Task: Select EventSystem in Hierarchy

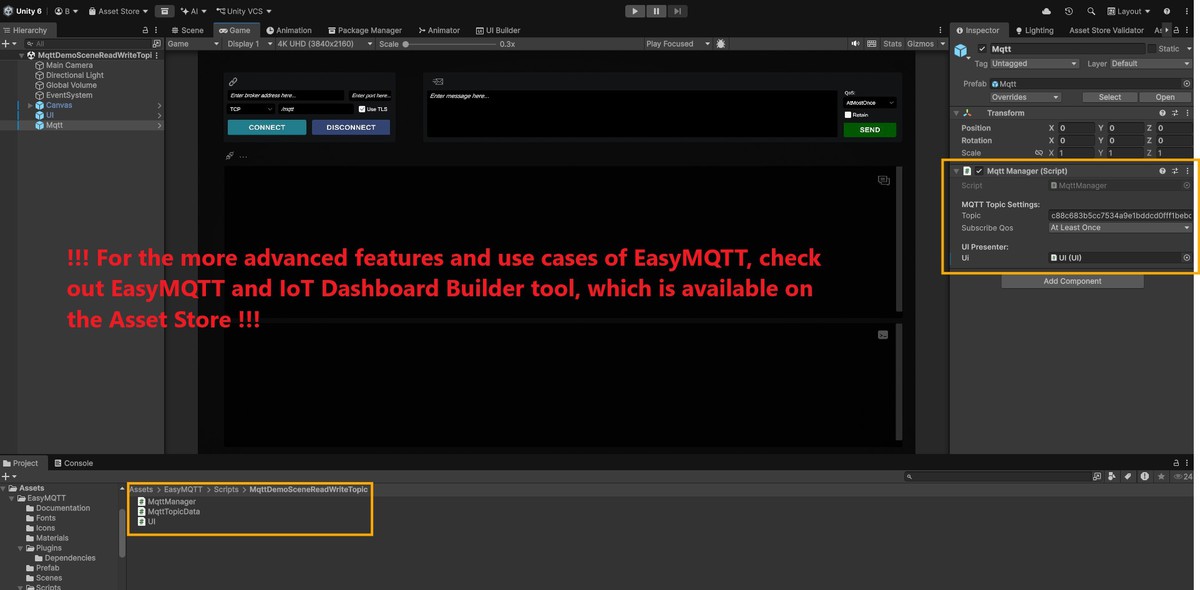Action: click(x=69, y=95)
